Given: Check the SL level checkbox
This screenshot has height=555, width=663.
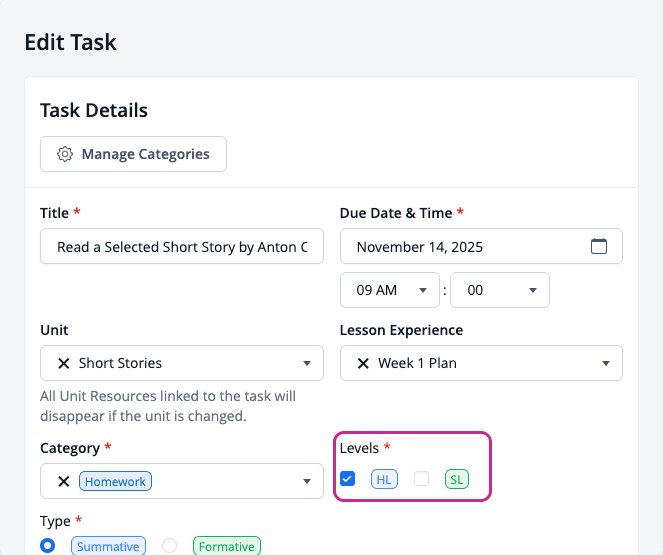Looking at the screenshot, I should 421,479.
